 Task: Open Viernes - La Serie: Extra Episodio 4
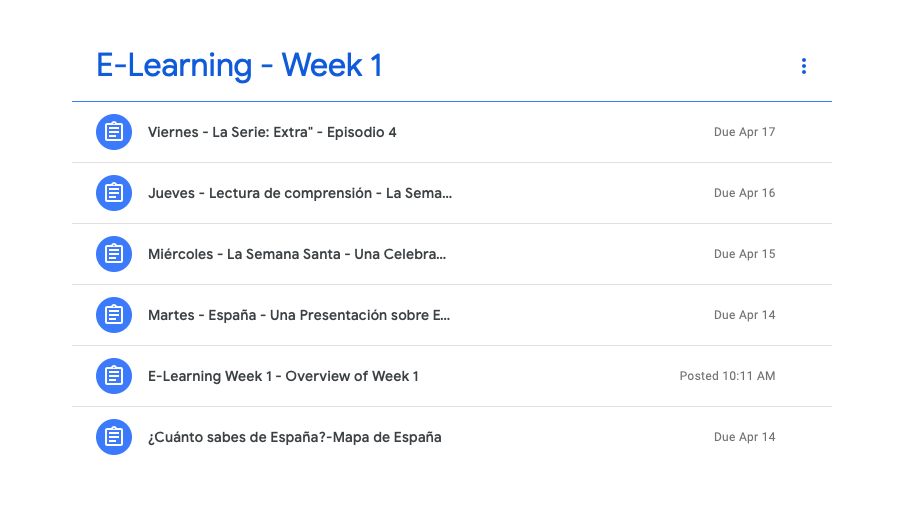pos(272,132)
